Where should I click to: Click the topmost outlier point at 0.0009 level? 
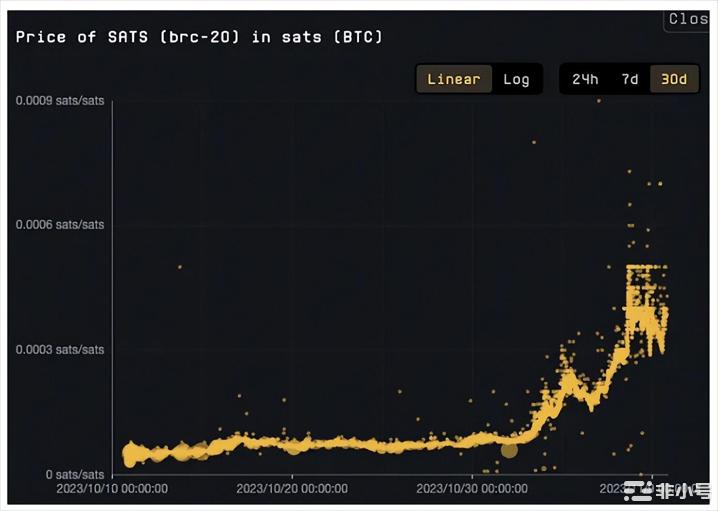(599, 101)
